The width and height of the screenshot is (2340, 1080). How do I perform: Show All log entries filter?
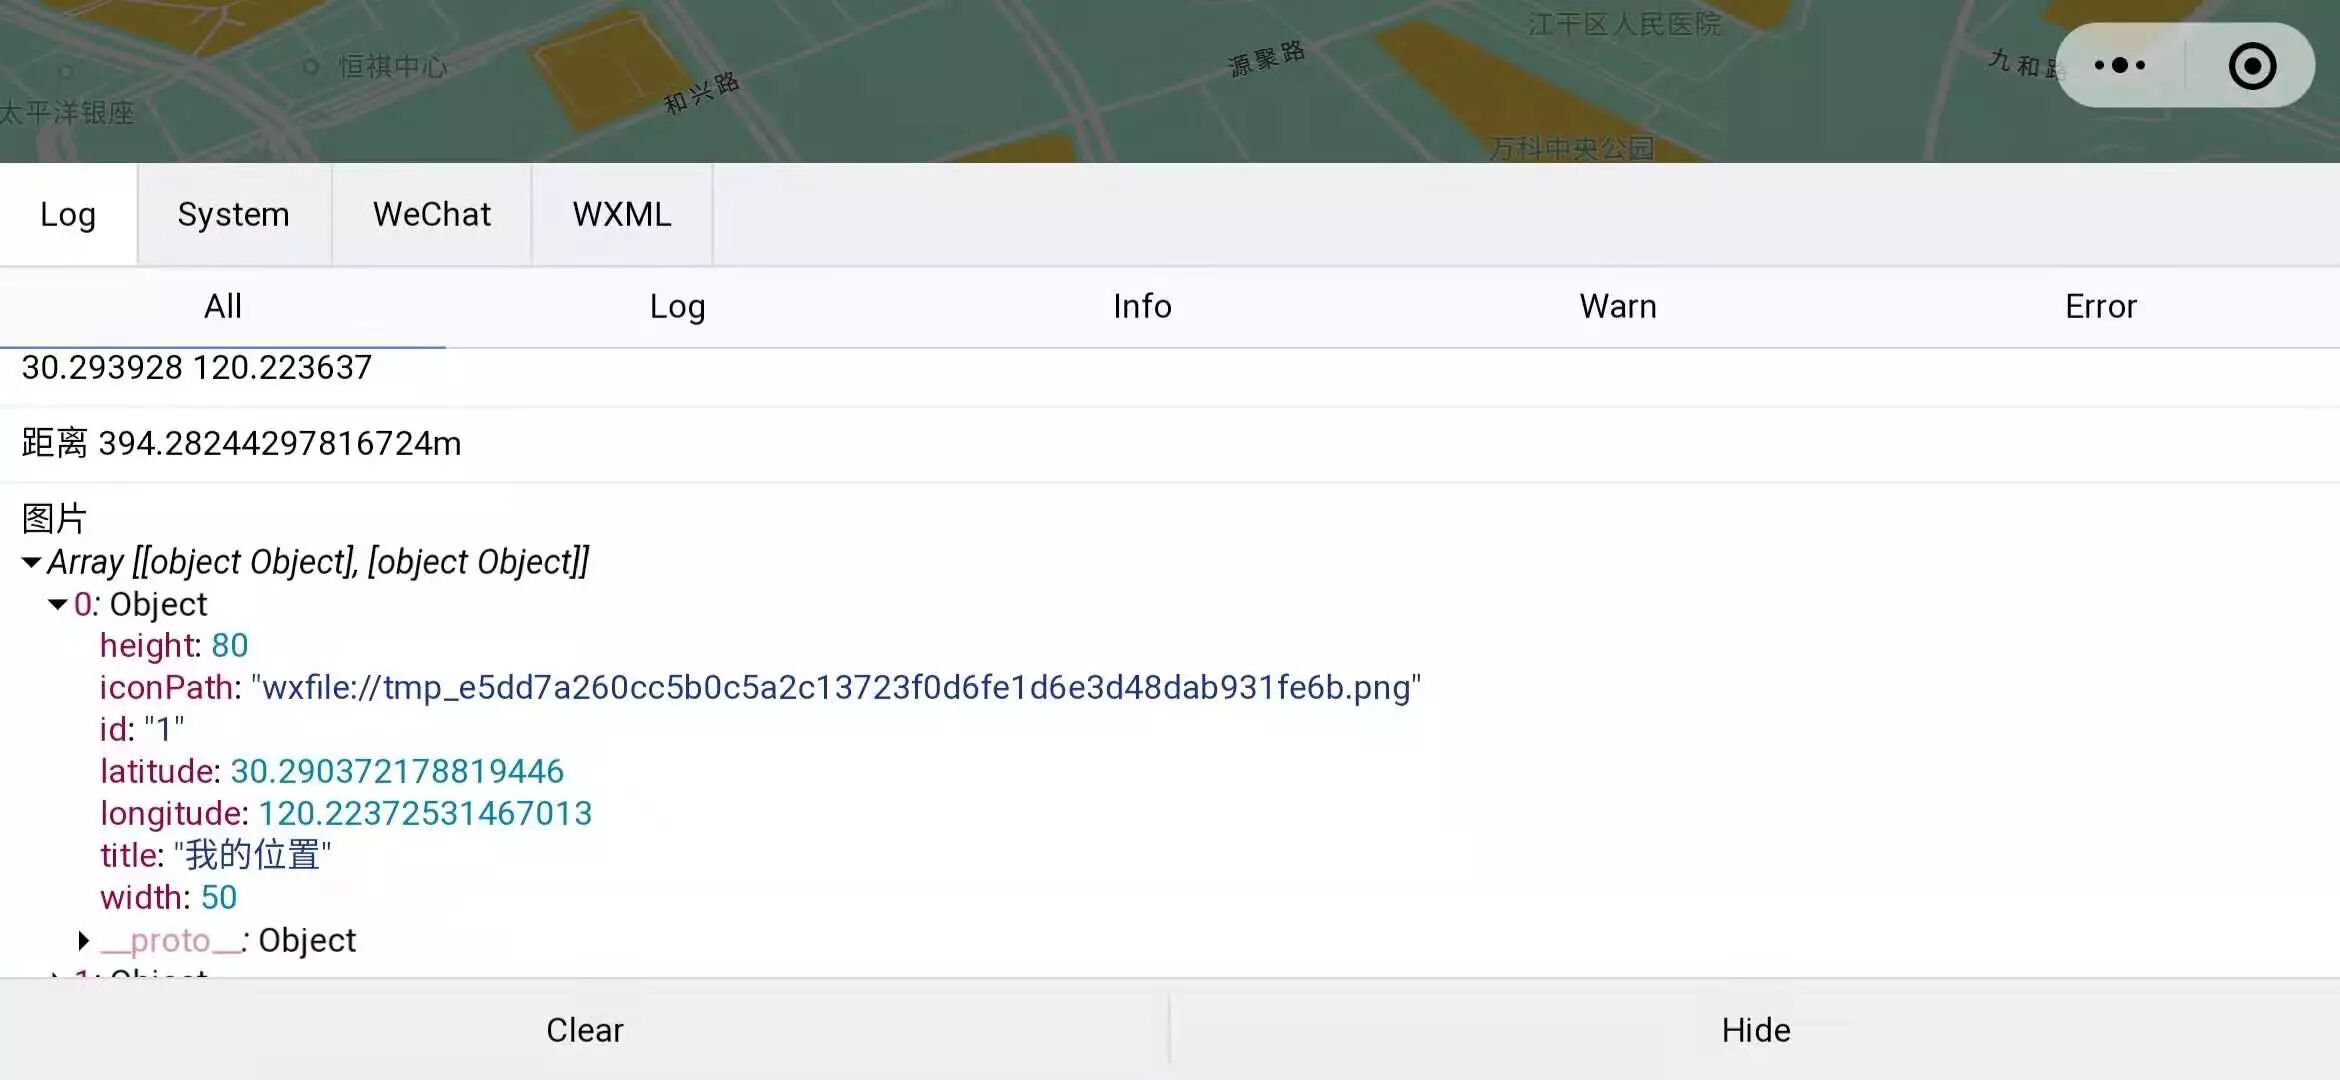click(223, 307)
